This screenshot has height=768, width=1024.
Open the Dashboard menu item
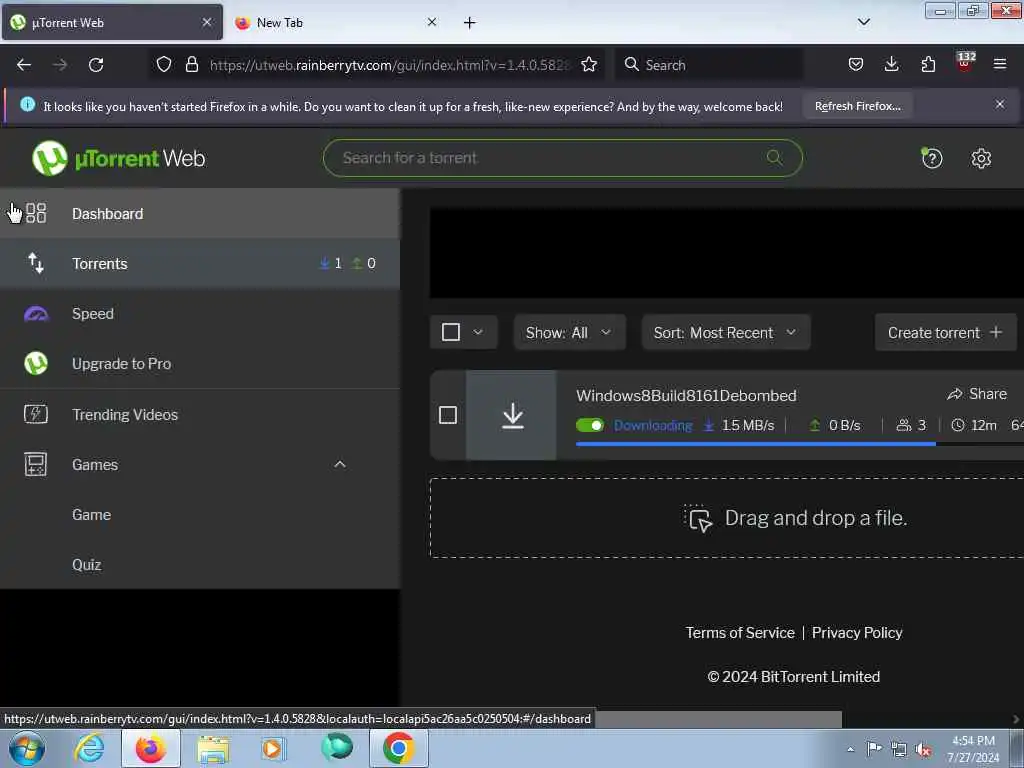click(x=200, y=214)
